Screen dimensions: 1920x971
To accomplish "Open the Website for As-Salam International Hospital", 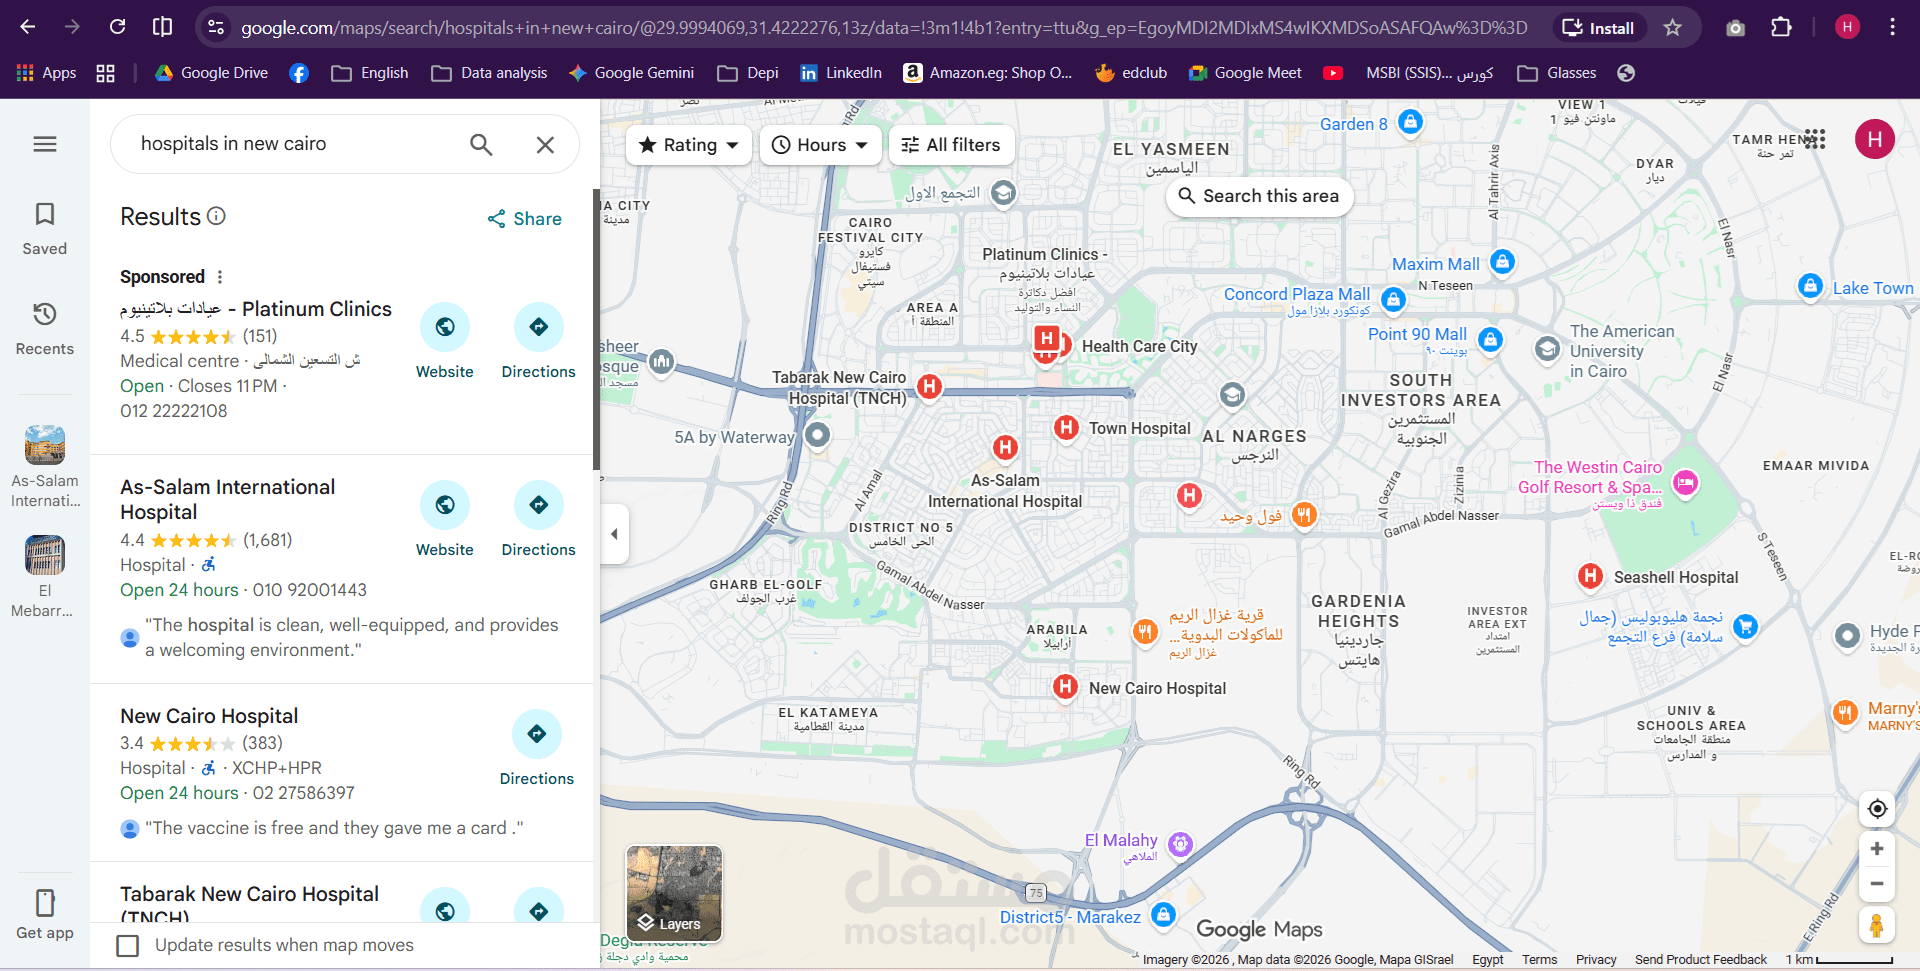I will [445, 505].
